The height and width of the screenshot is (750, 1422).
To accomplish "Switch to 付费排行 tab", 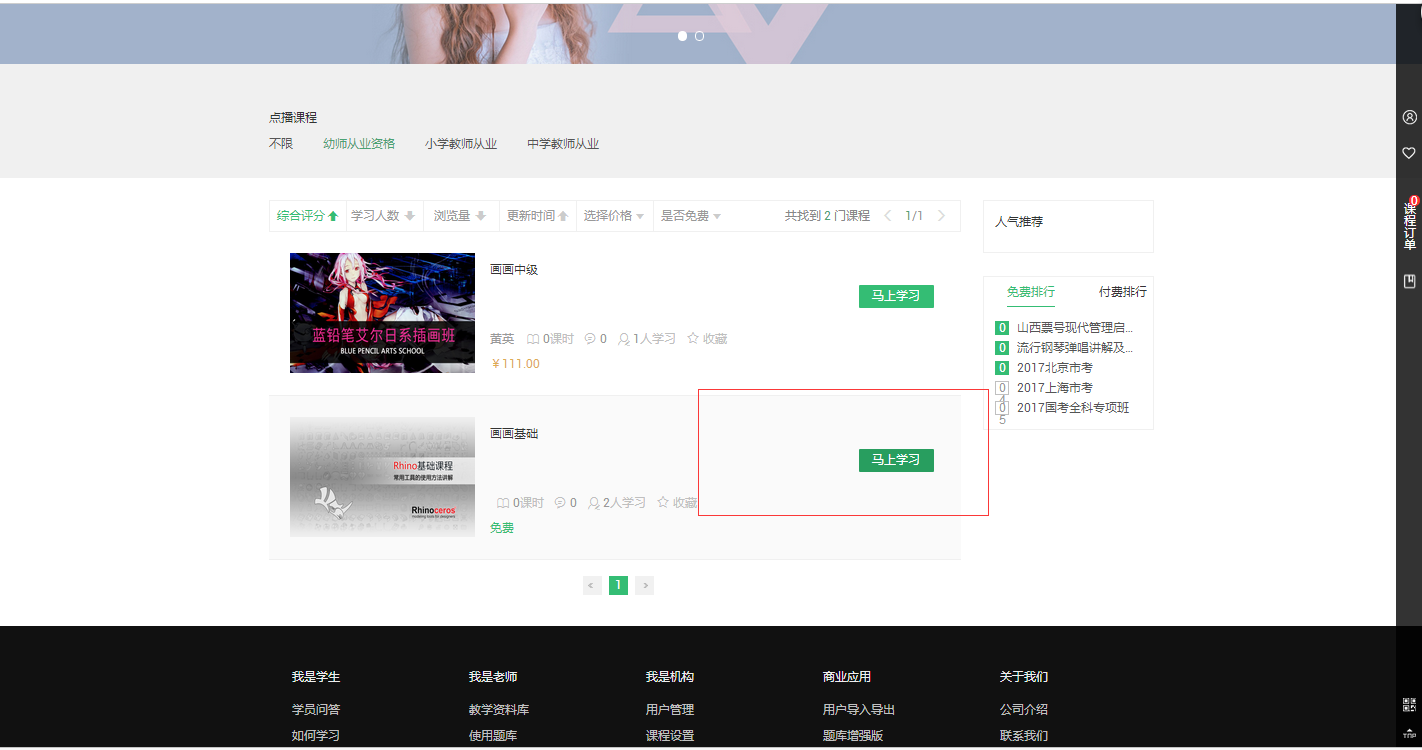I will pyautogui.click(x=1122, y=292).
